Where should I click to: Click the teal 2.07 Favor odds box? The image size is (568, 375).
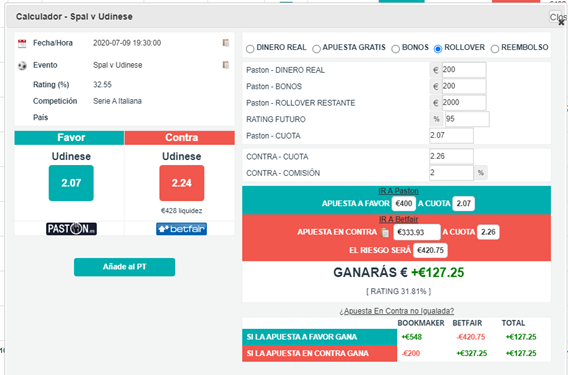(71, 183)
